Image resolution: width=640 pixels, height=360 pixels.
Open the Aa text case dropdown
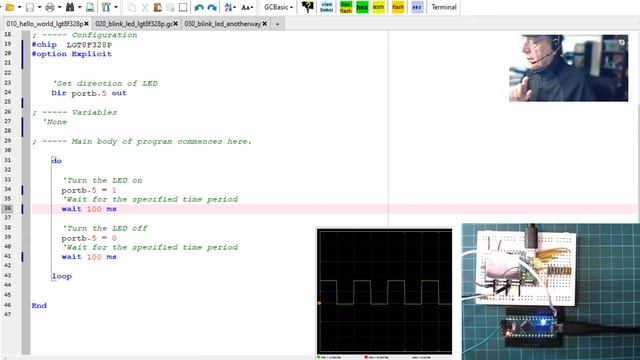click(247, 7)
